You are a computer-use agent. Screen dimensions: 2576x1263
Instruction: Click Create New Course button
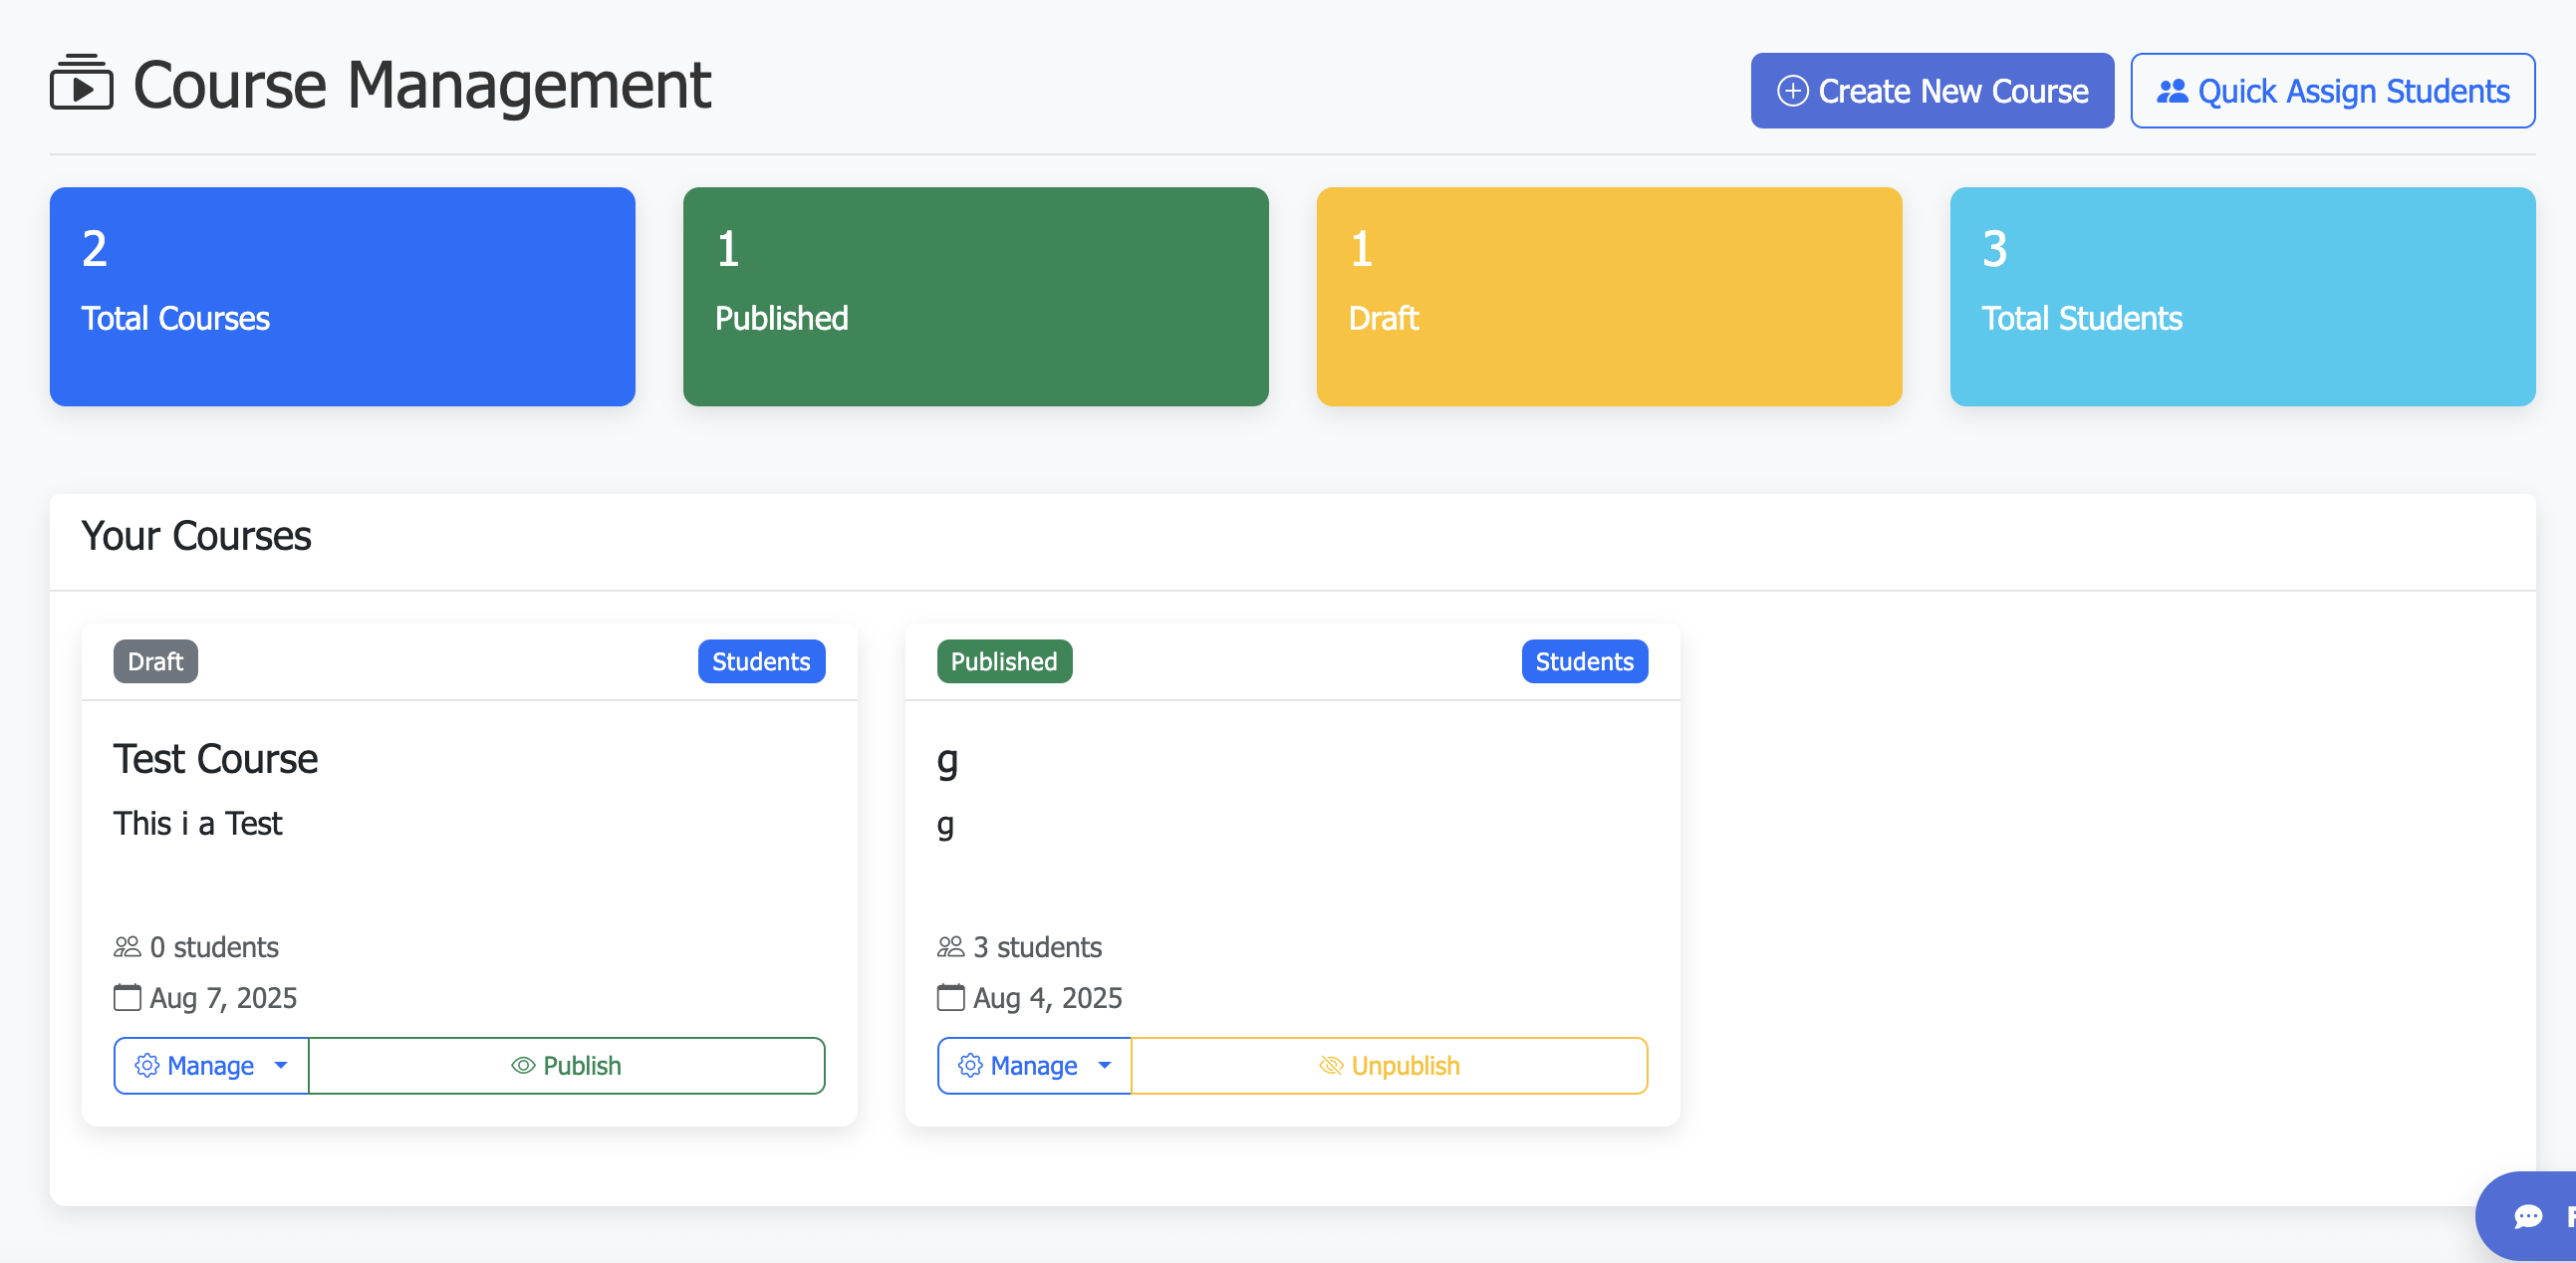[x=1931, y=91]
